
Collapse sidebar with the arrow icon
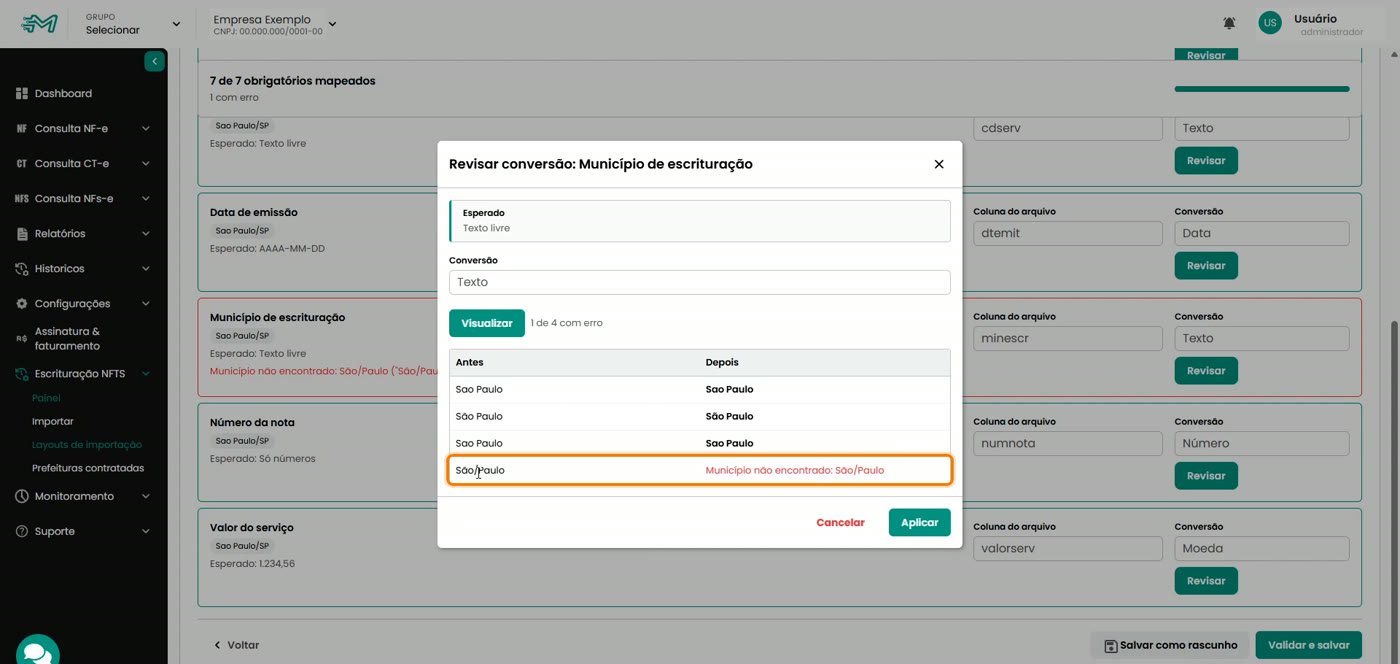154,62
